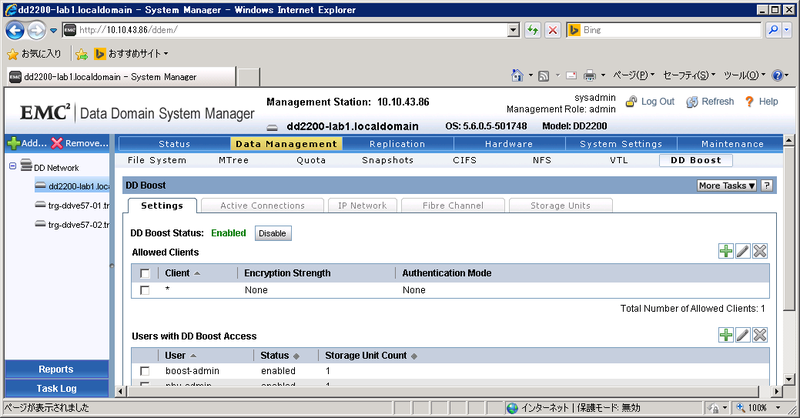Toggle select-all checkbox in Allowed Clients header

coord(145,274)
